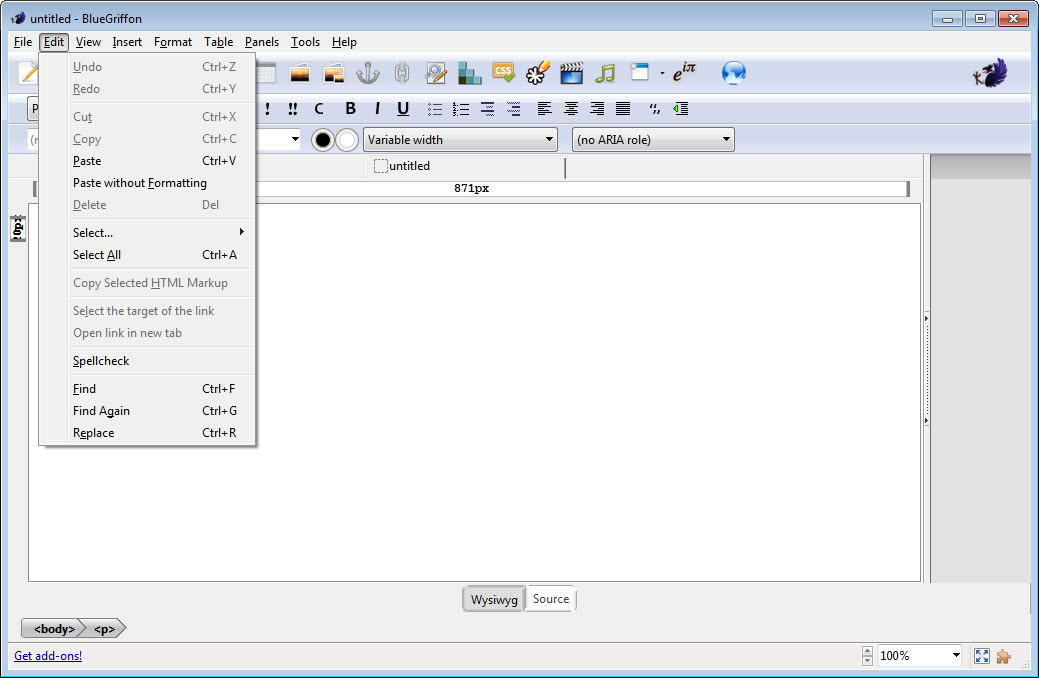Click the audio music note icon
Viewport: 1039px width, 678px height.
coord(604,73)
